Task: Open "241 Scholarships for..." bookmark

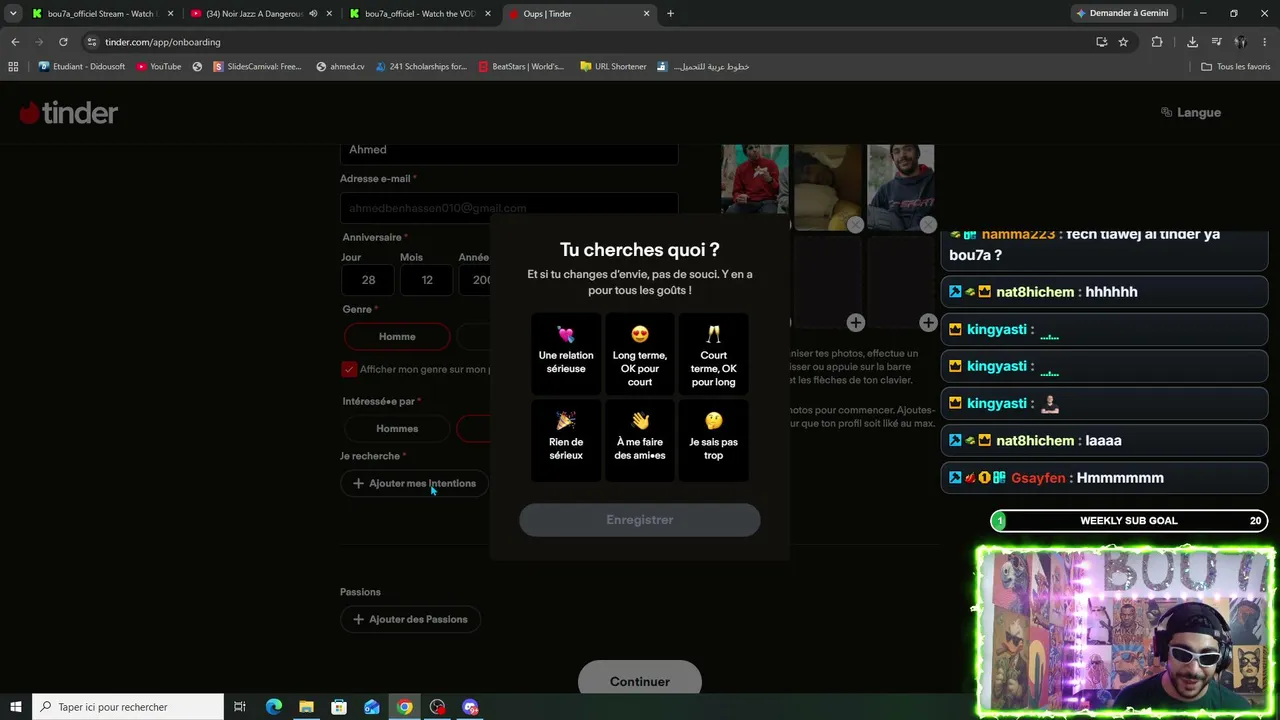Action: coord(421,67)
